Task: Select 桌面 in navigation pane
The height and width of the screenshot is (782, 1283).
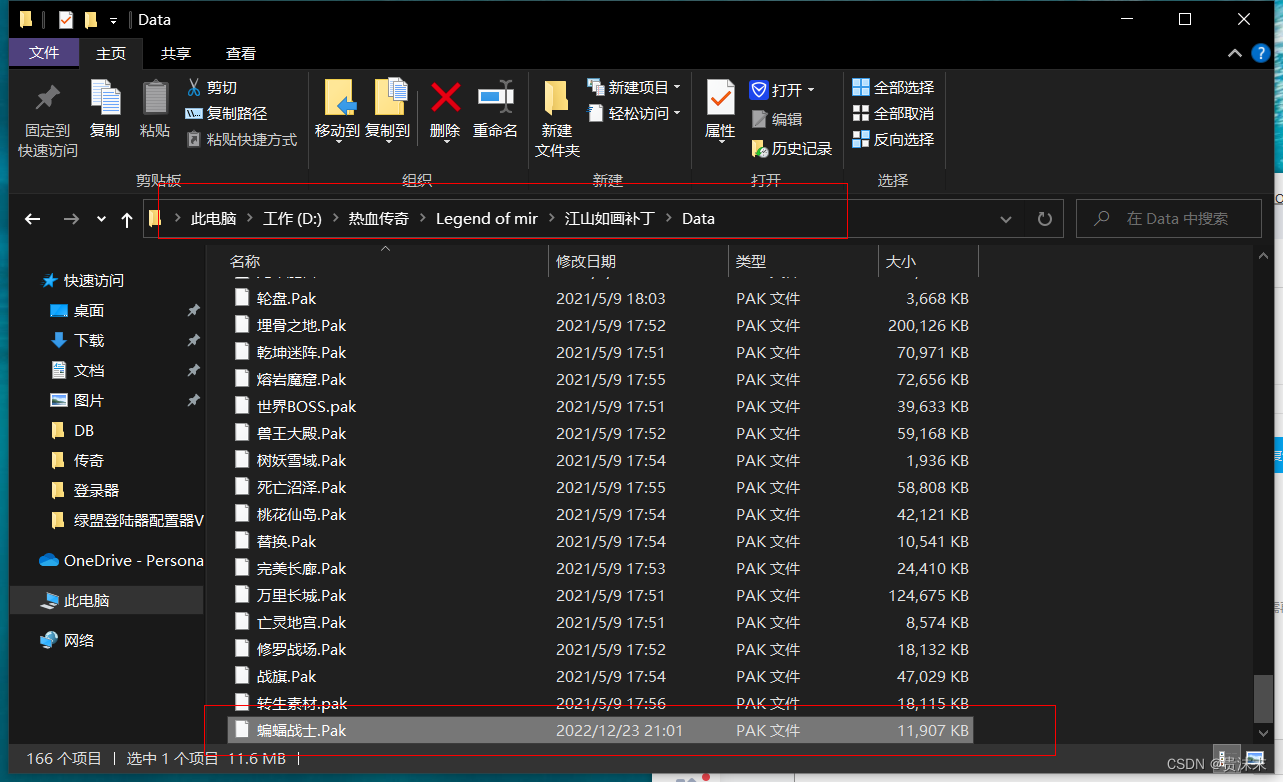Action: (x=89, y=311)
